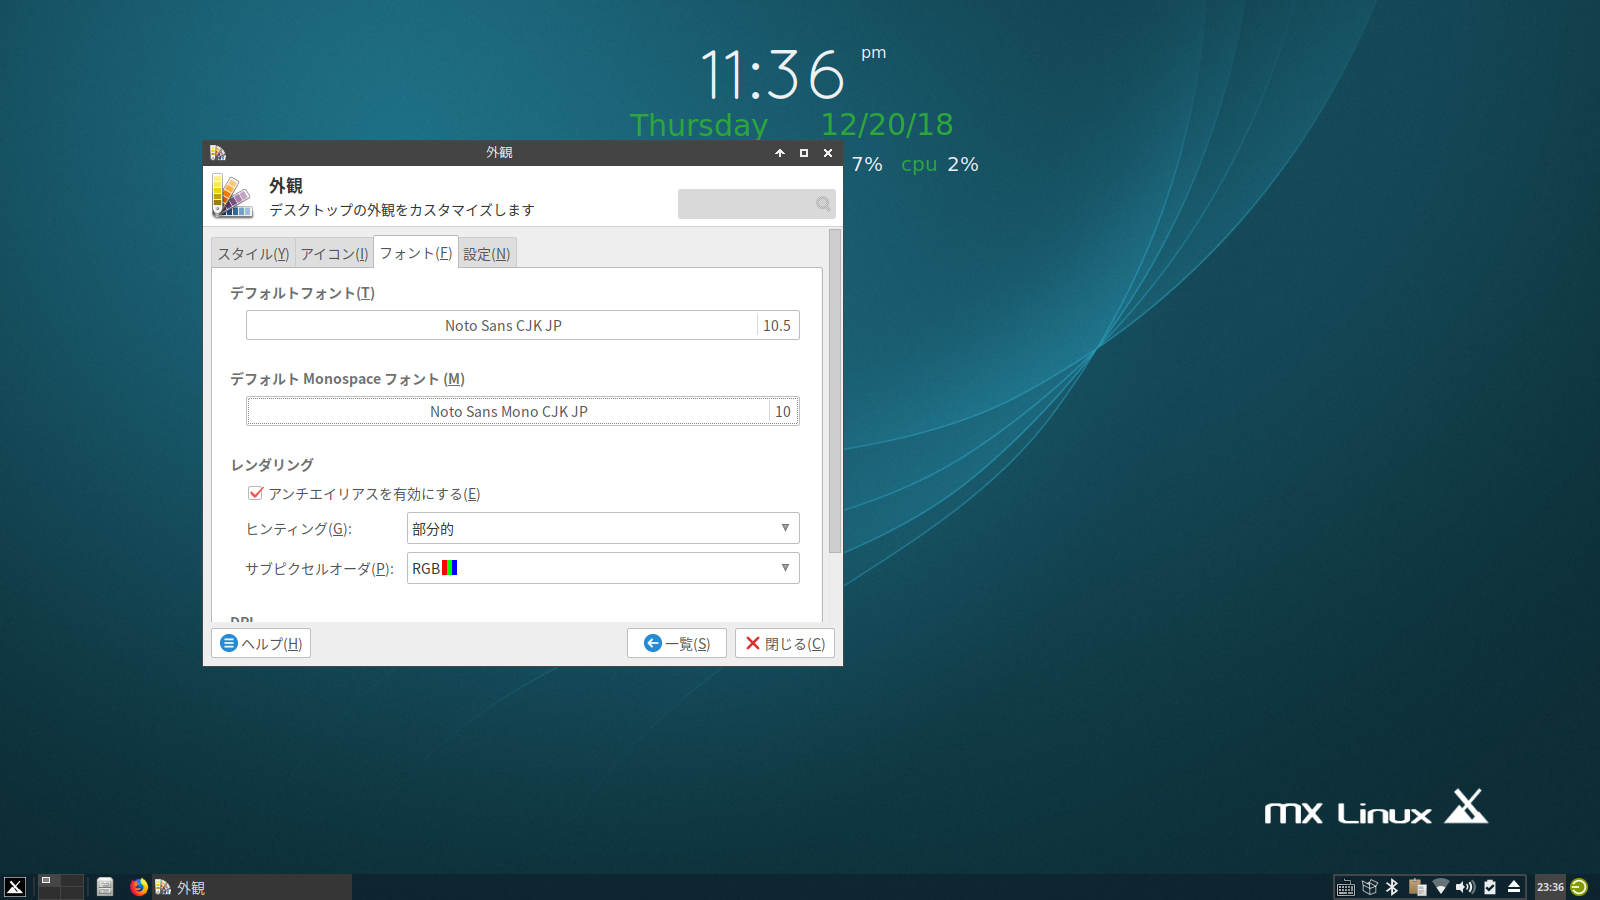Open the Noto Sans CJK JP font chooser
The image size is (1600, 900).
point(523,325)
